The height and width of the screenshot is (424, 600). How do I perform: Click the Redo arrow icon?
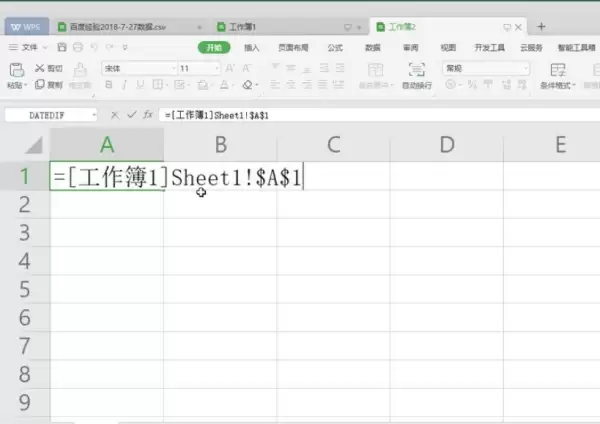click(x=110, y=47)
